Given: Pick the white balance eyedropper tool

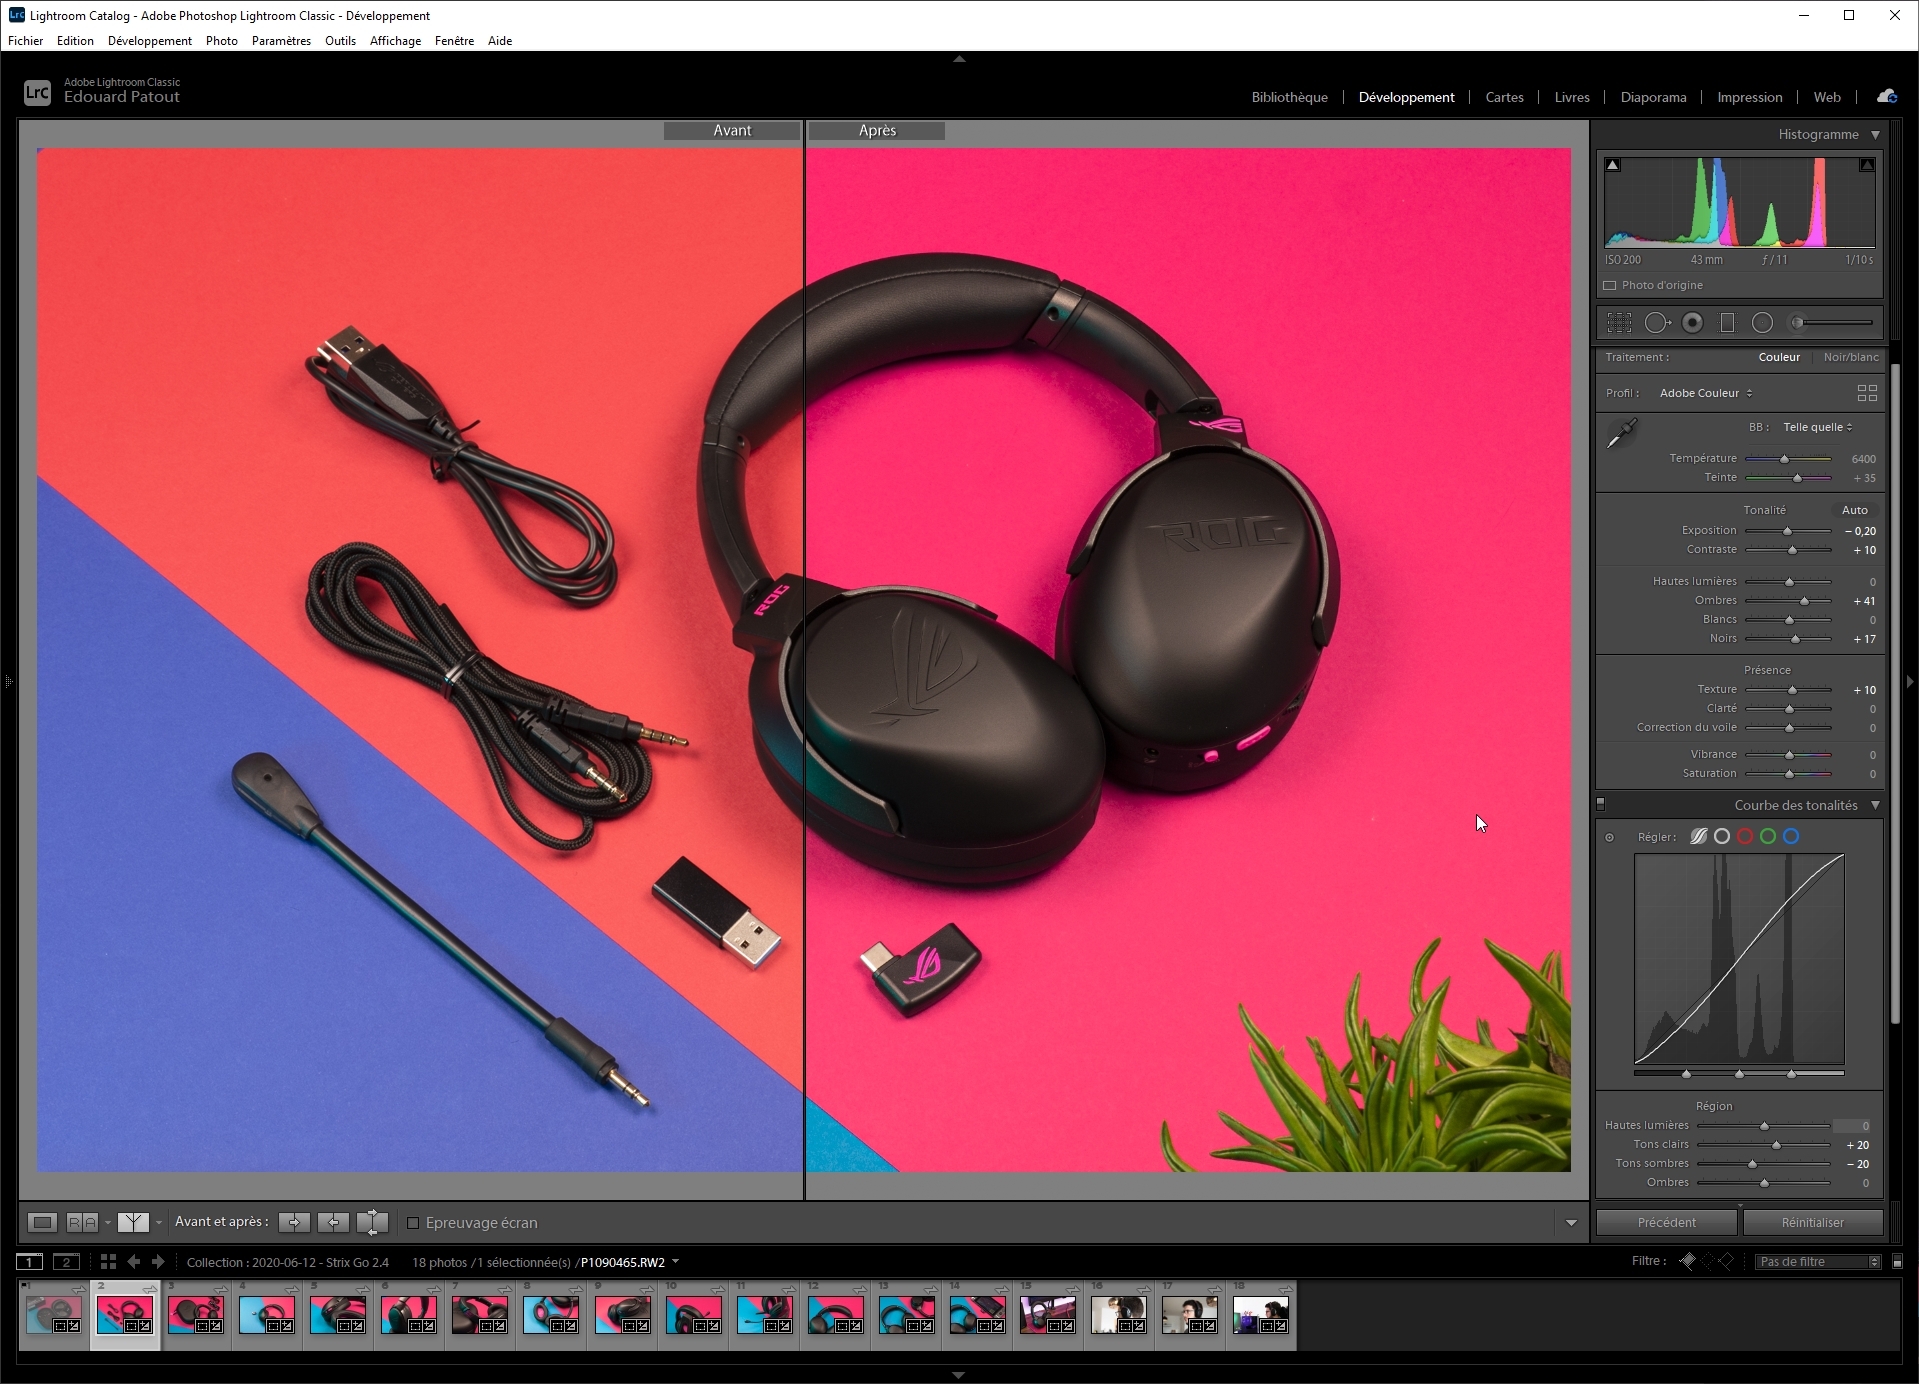Looking at the screenshot, I should pos(1621,433).
